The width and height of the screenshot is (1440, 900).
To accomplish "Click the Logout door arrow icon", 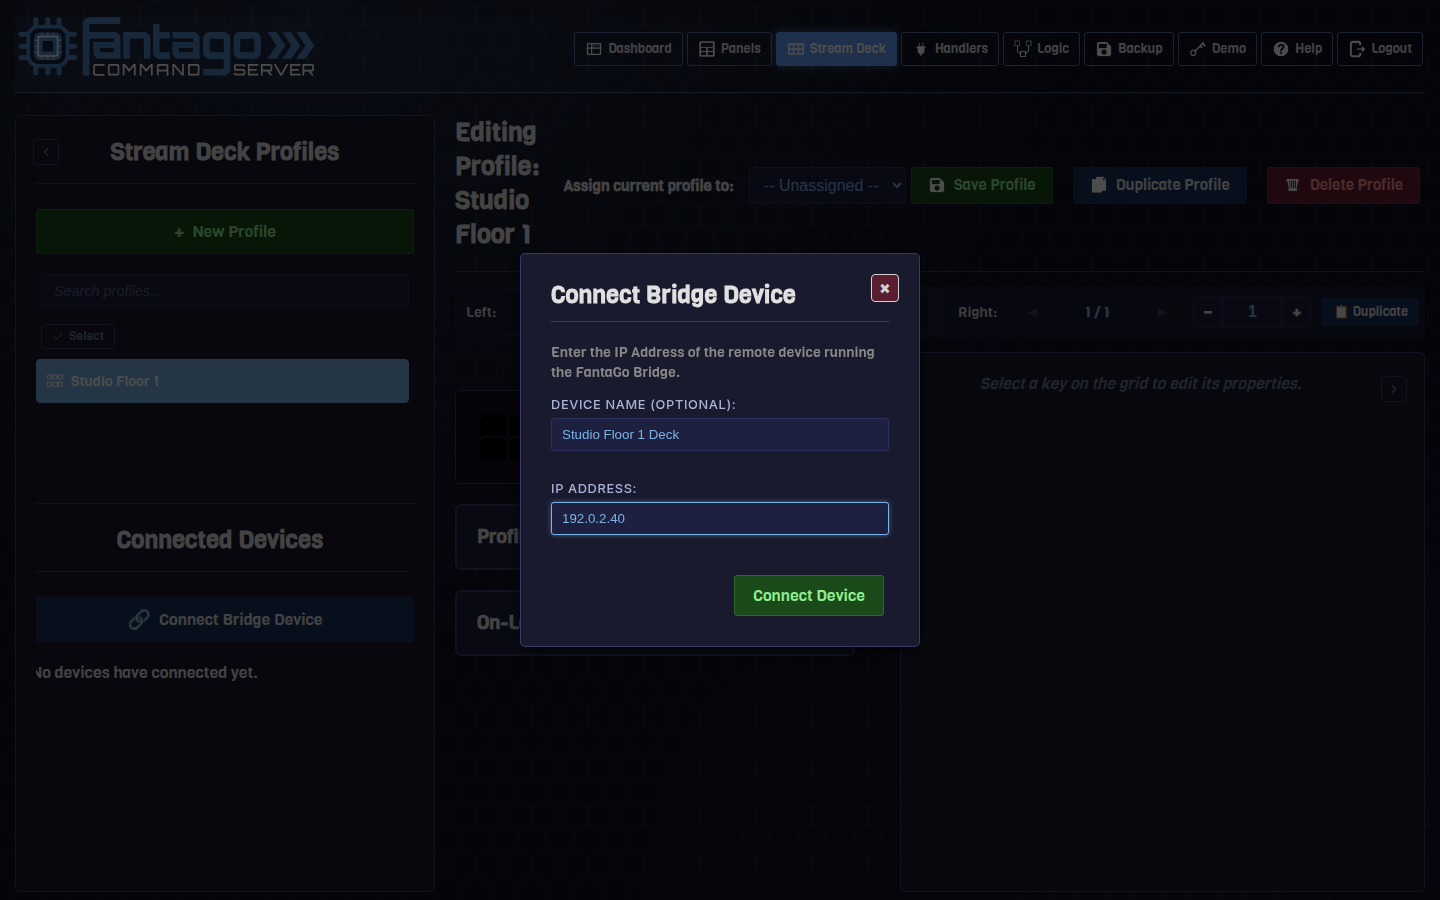I will pos(1357,49).
